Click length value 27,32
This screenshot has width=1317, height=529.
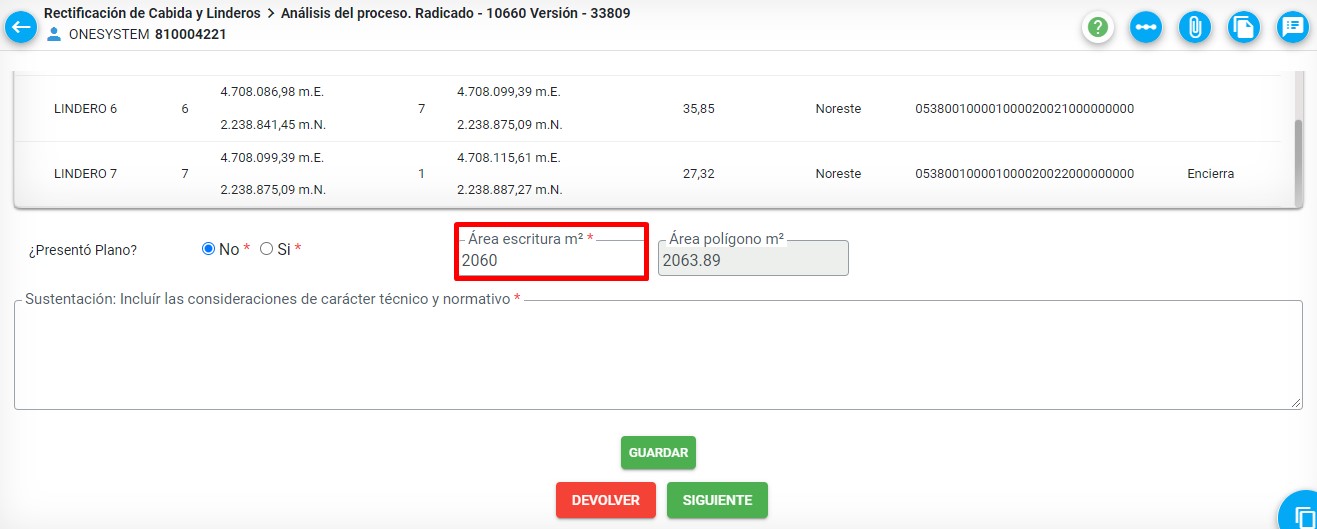[x=699, y=174]
